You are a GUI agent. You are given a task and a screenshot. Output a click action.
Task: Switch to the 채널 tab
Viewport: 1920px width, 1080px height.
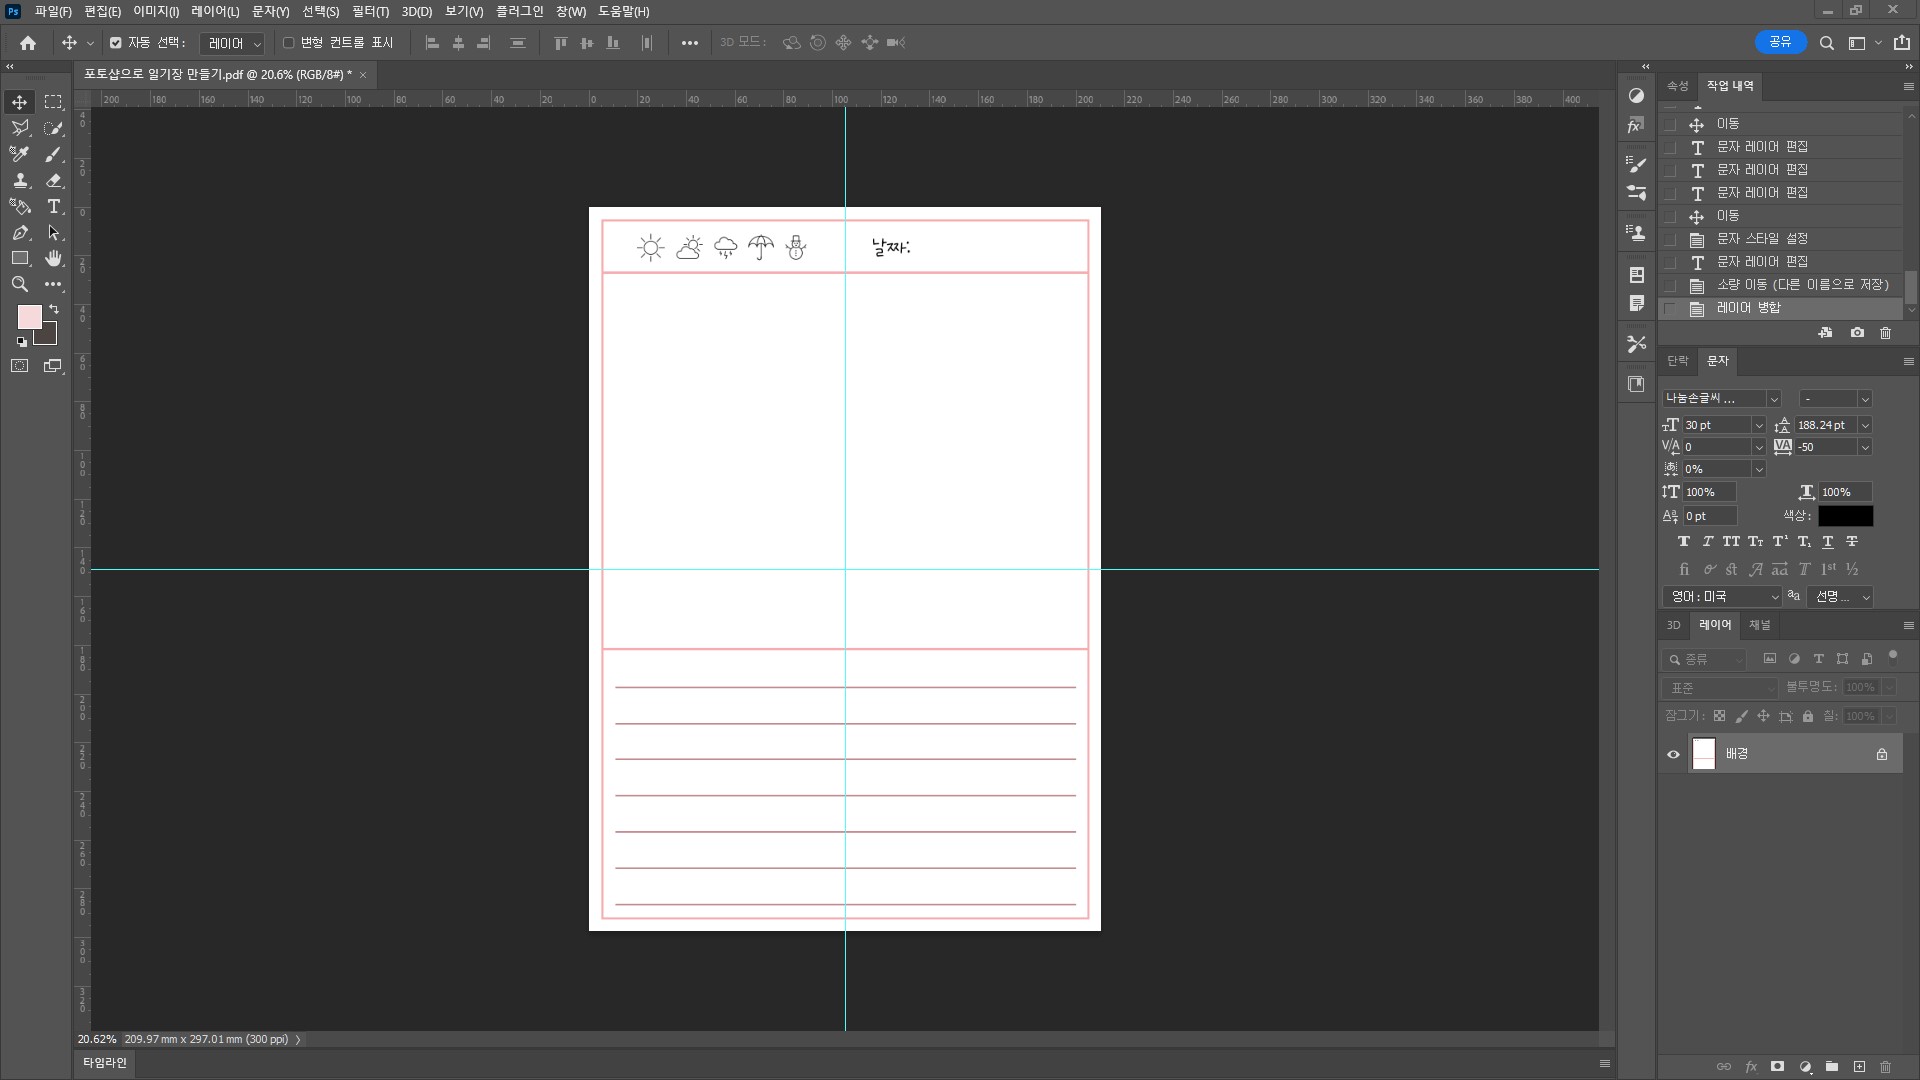tap(1759, 625)
